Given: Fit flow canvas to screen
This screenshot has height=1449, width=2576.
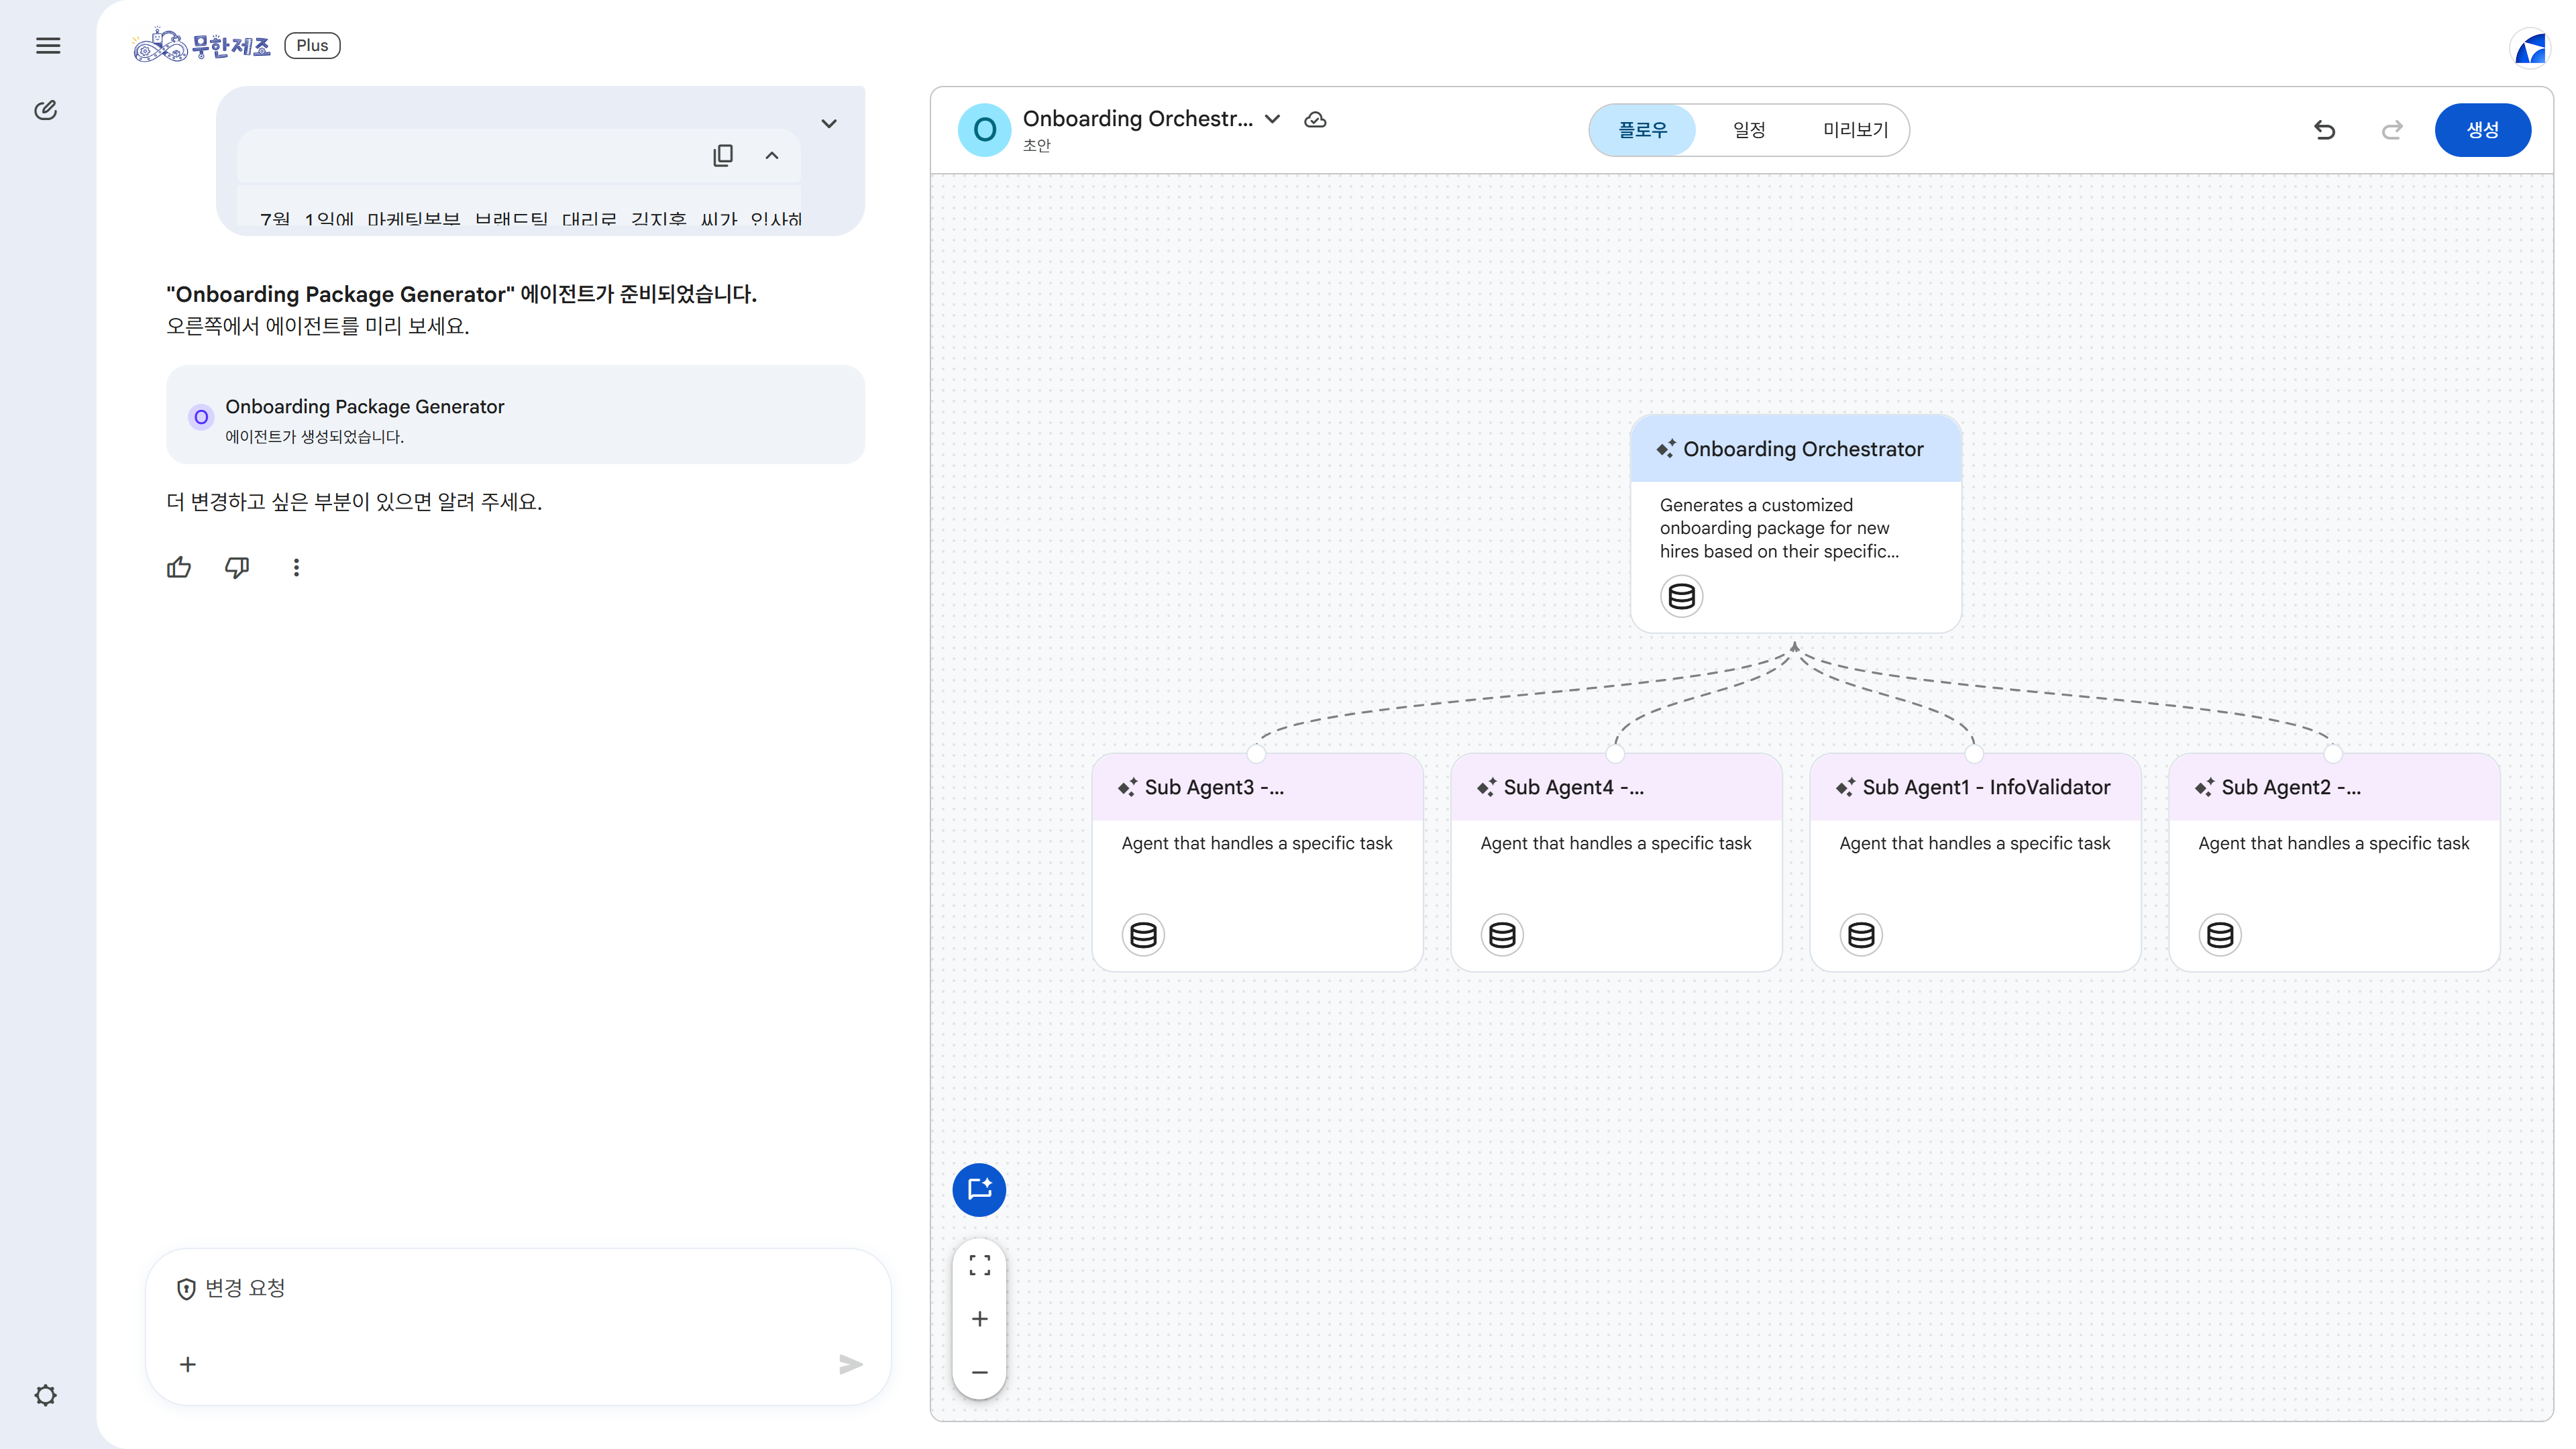Looking at the screenshot, I should click(x=980, y=1266).
